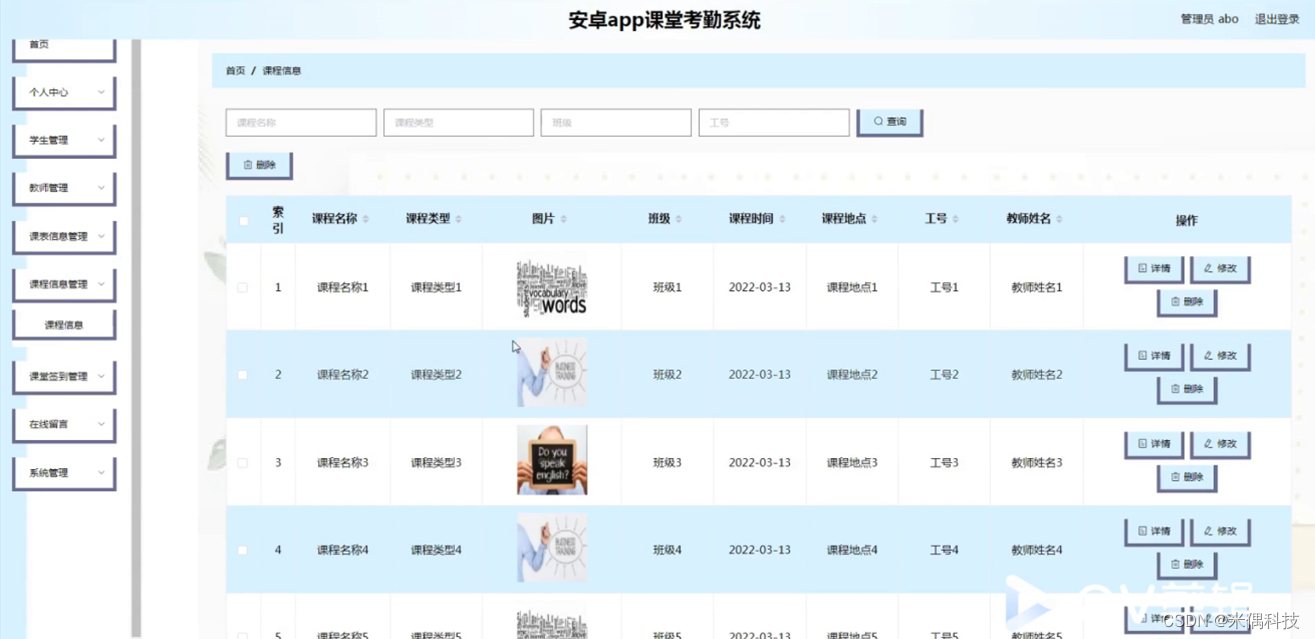Click 修改 for row 课程名称2
This screenshot has height=639, width=1315.
coord(1220,356)
